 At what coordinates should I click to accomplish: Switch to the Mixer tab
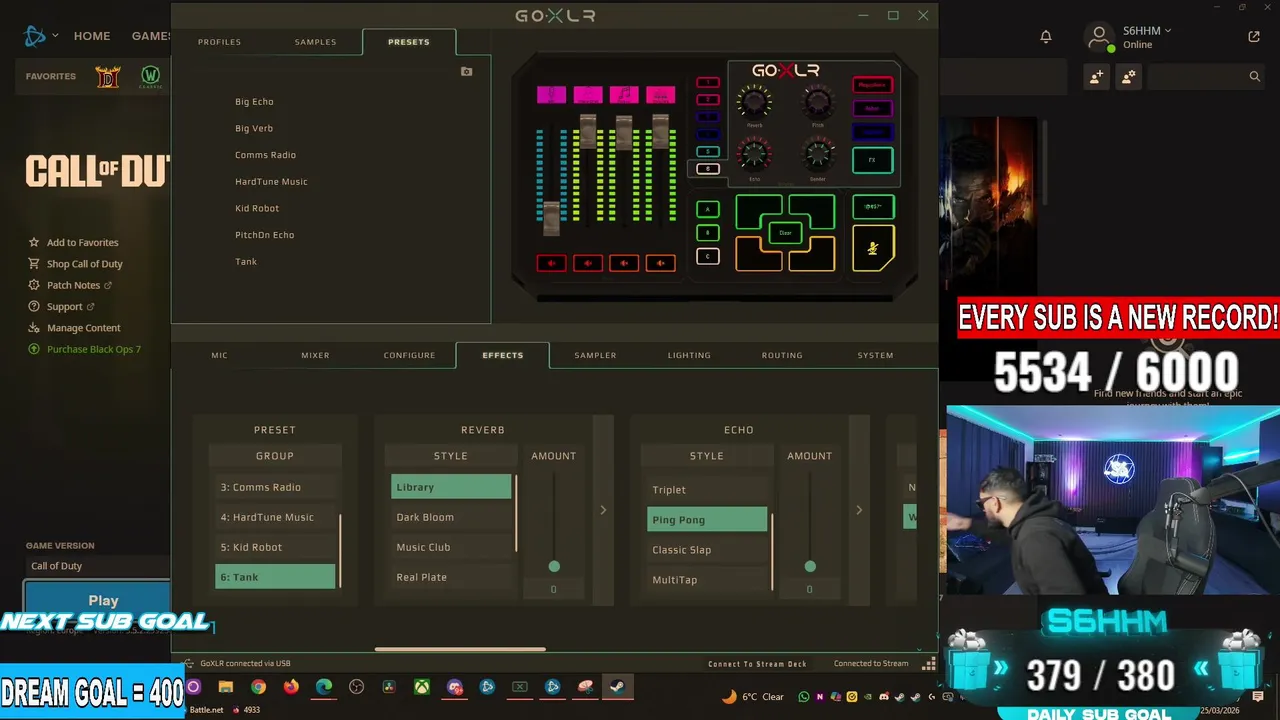point(315,355)
